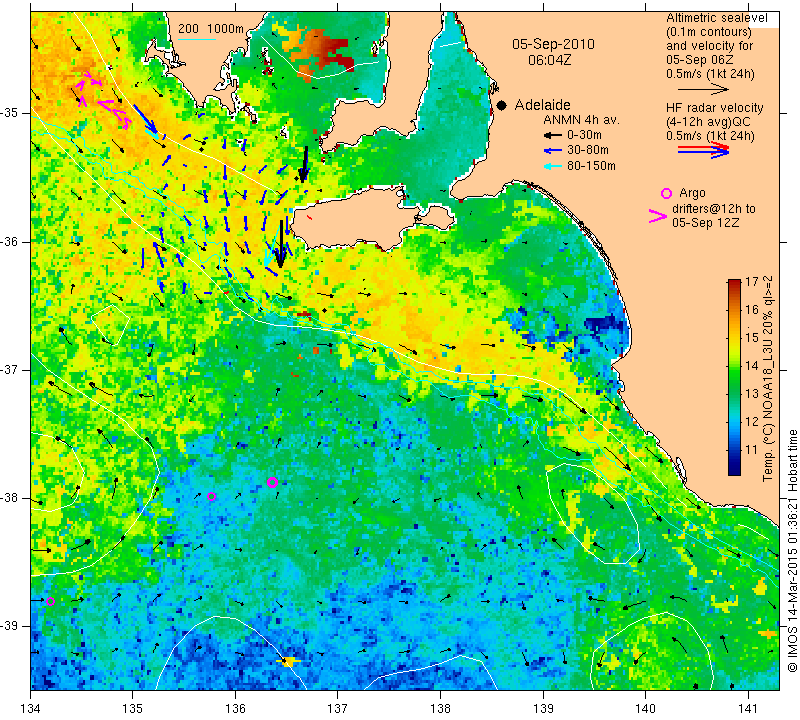Click the 30-80m legend label
800x720 pixels.
pos(588,151)
